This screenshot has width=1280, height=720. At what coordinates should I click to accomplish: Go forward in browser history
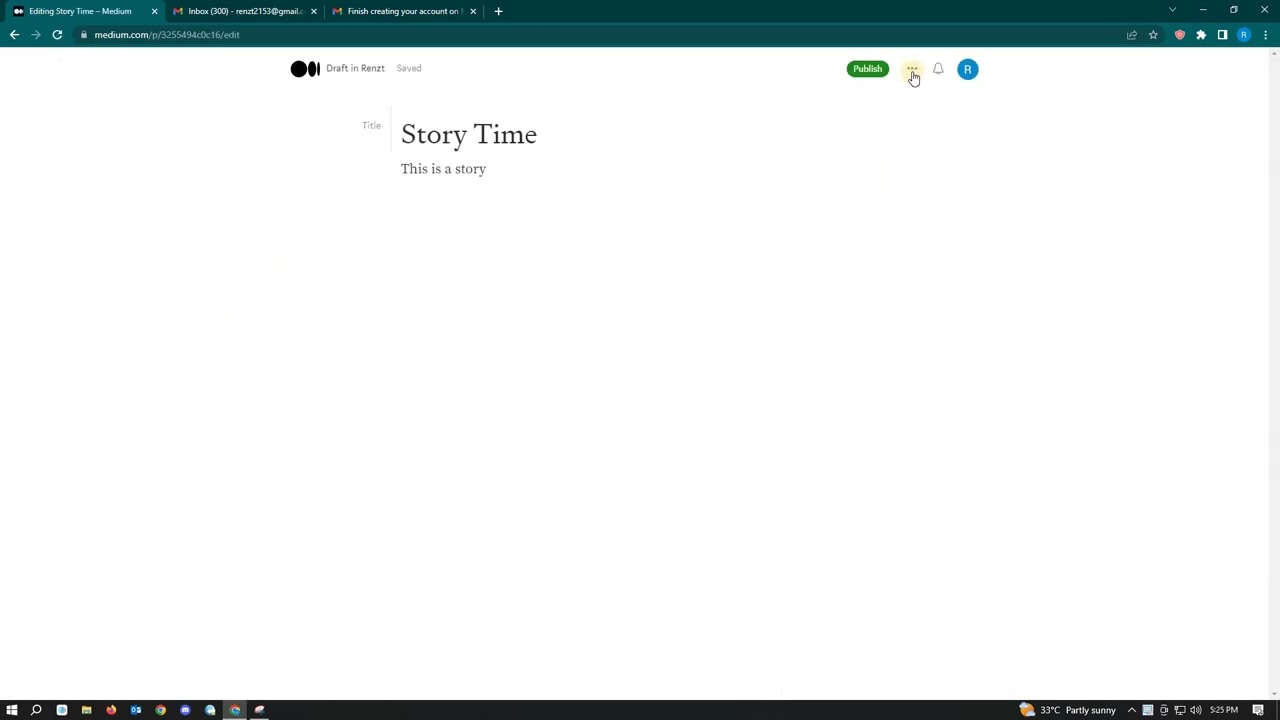pyautogui.click(x=36, y=35)
